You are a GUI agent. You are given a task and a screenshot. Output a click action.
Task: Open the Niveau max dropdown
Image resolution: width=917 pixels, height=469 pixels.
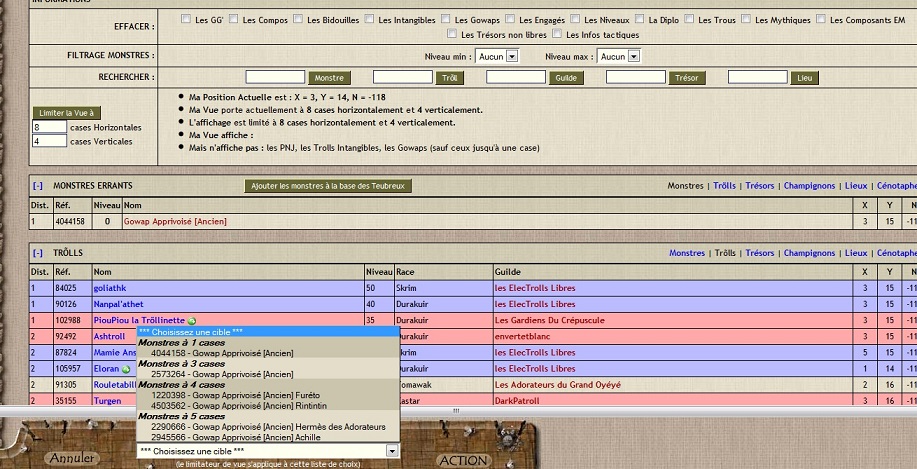[x=633, y=57]
